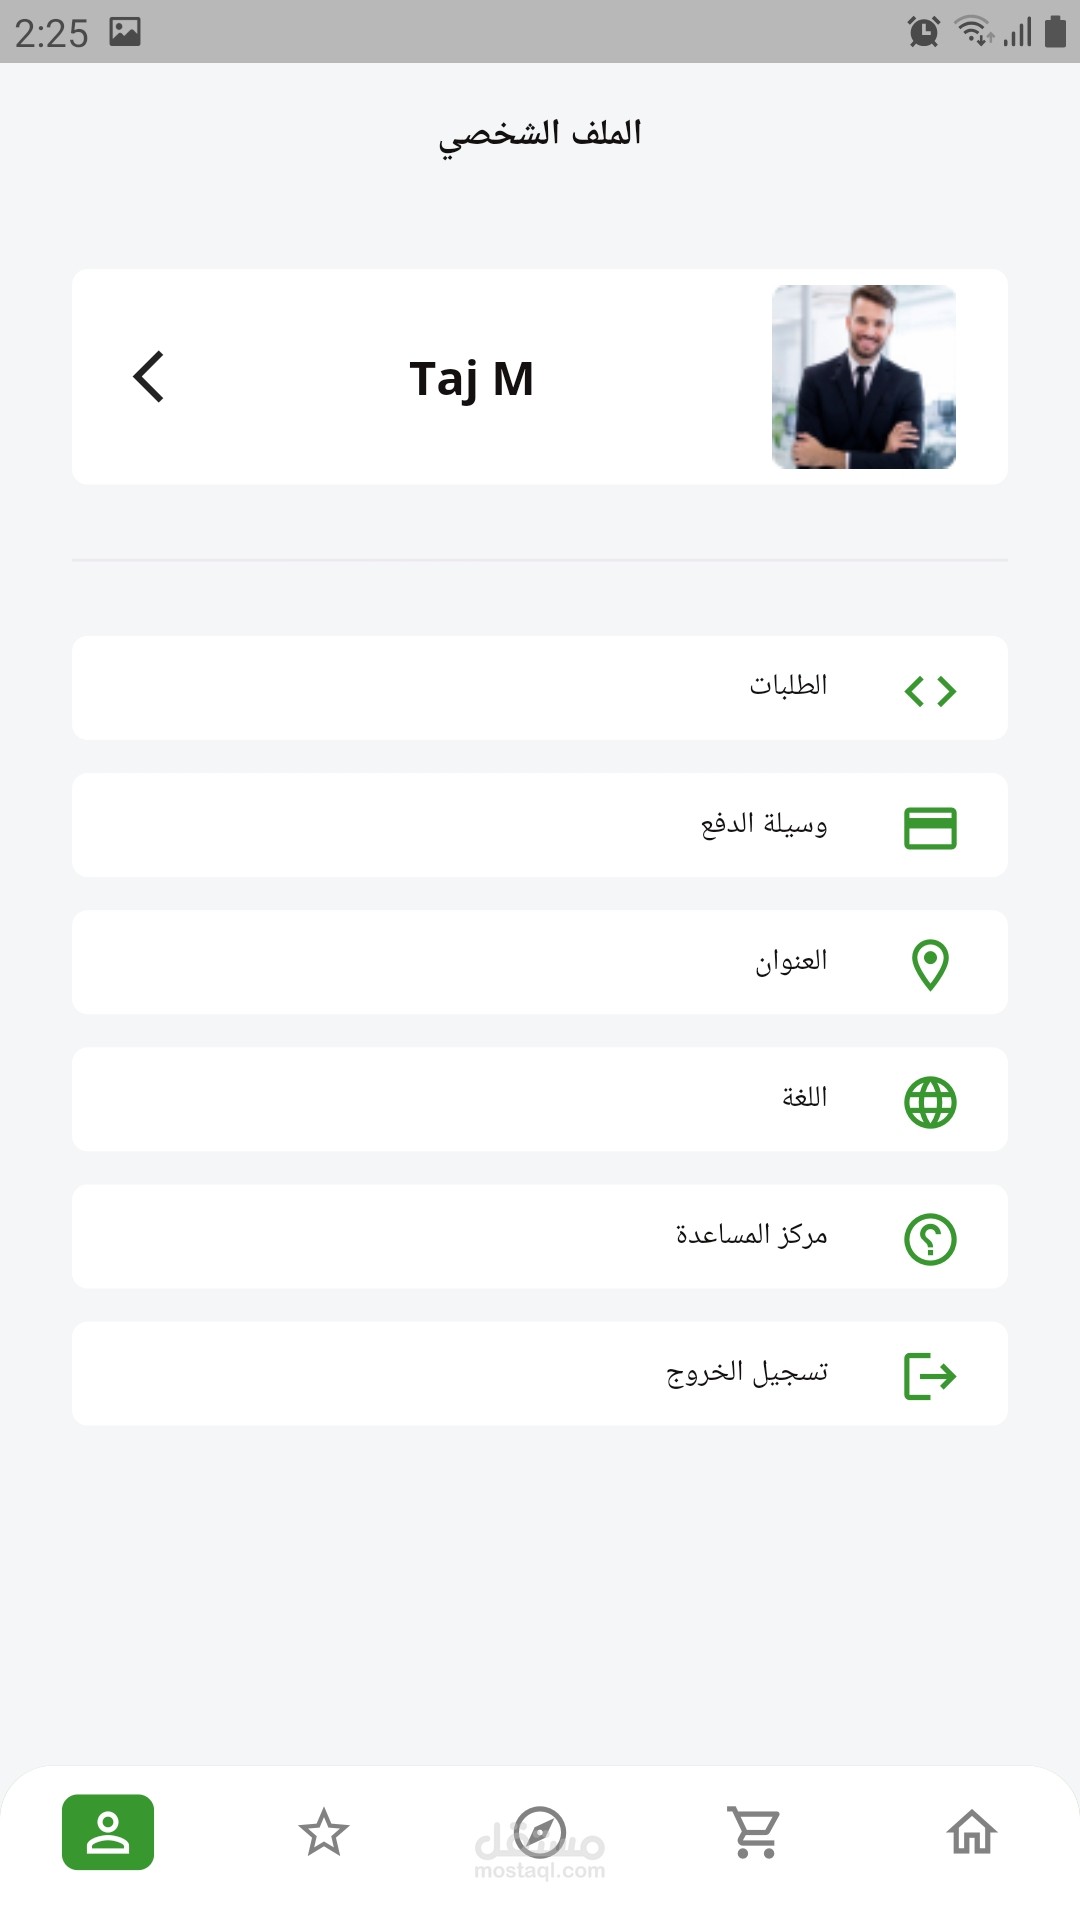The height and width of the screenshot is (1920, 1080).
Task: Tap the user profile photo
Action: click(864, 377)
